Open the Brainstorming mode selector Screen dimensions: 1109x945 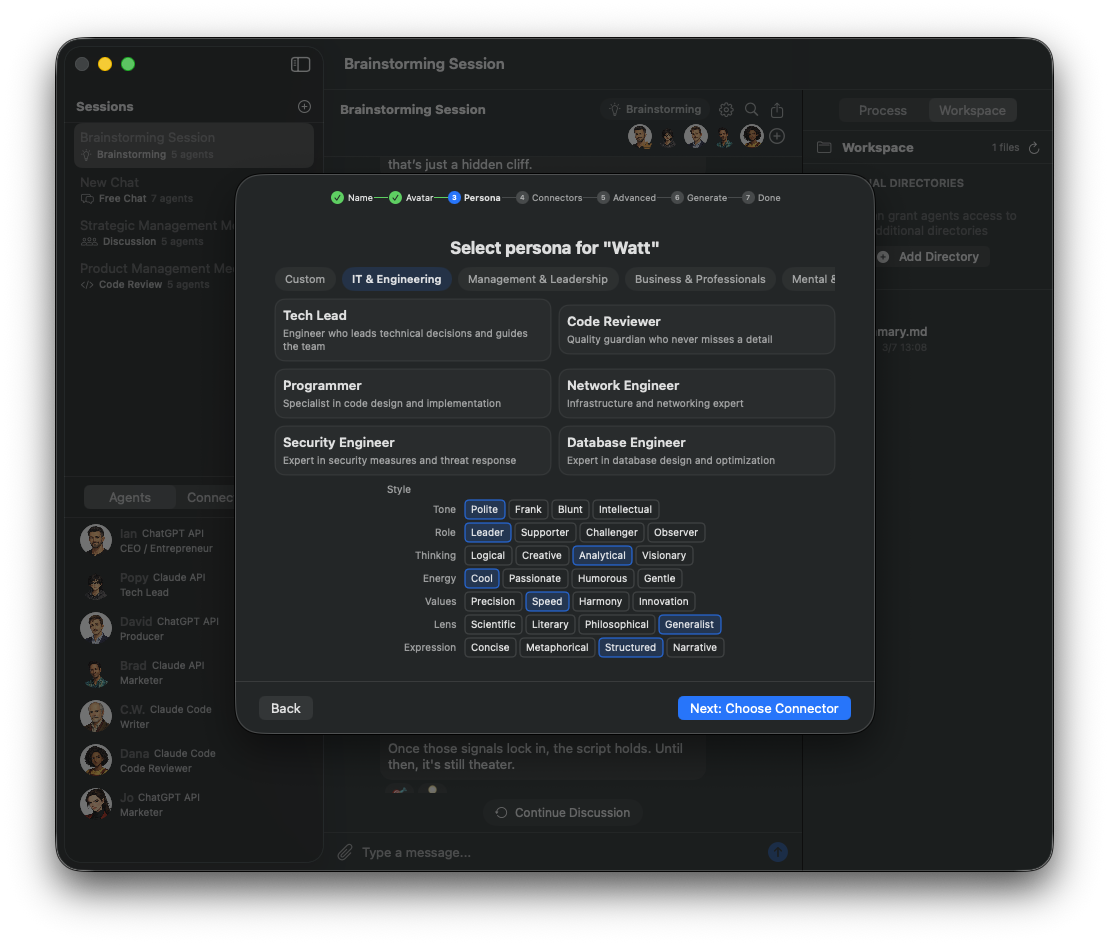[655, 110]
